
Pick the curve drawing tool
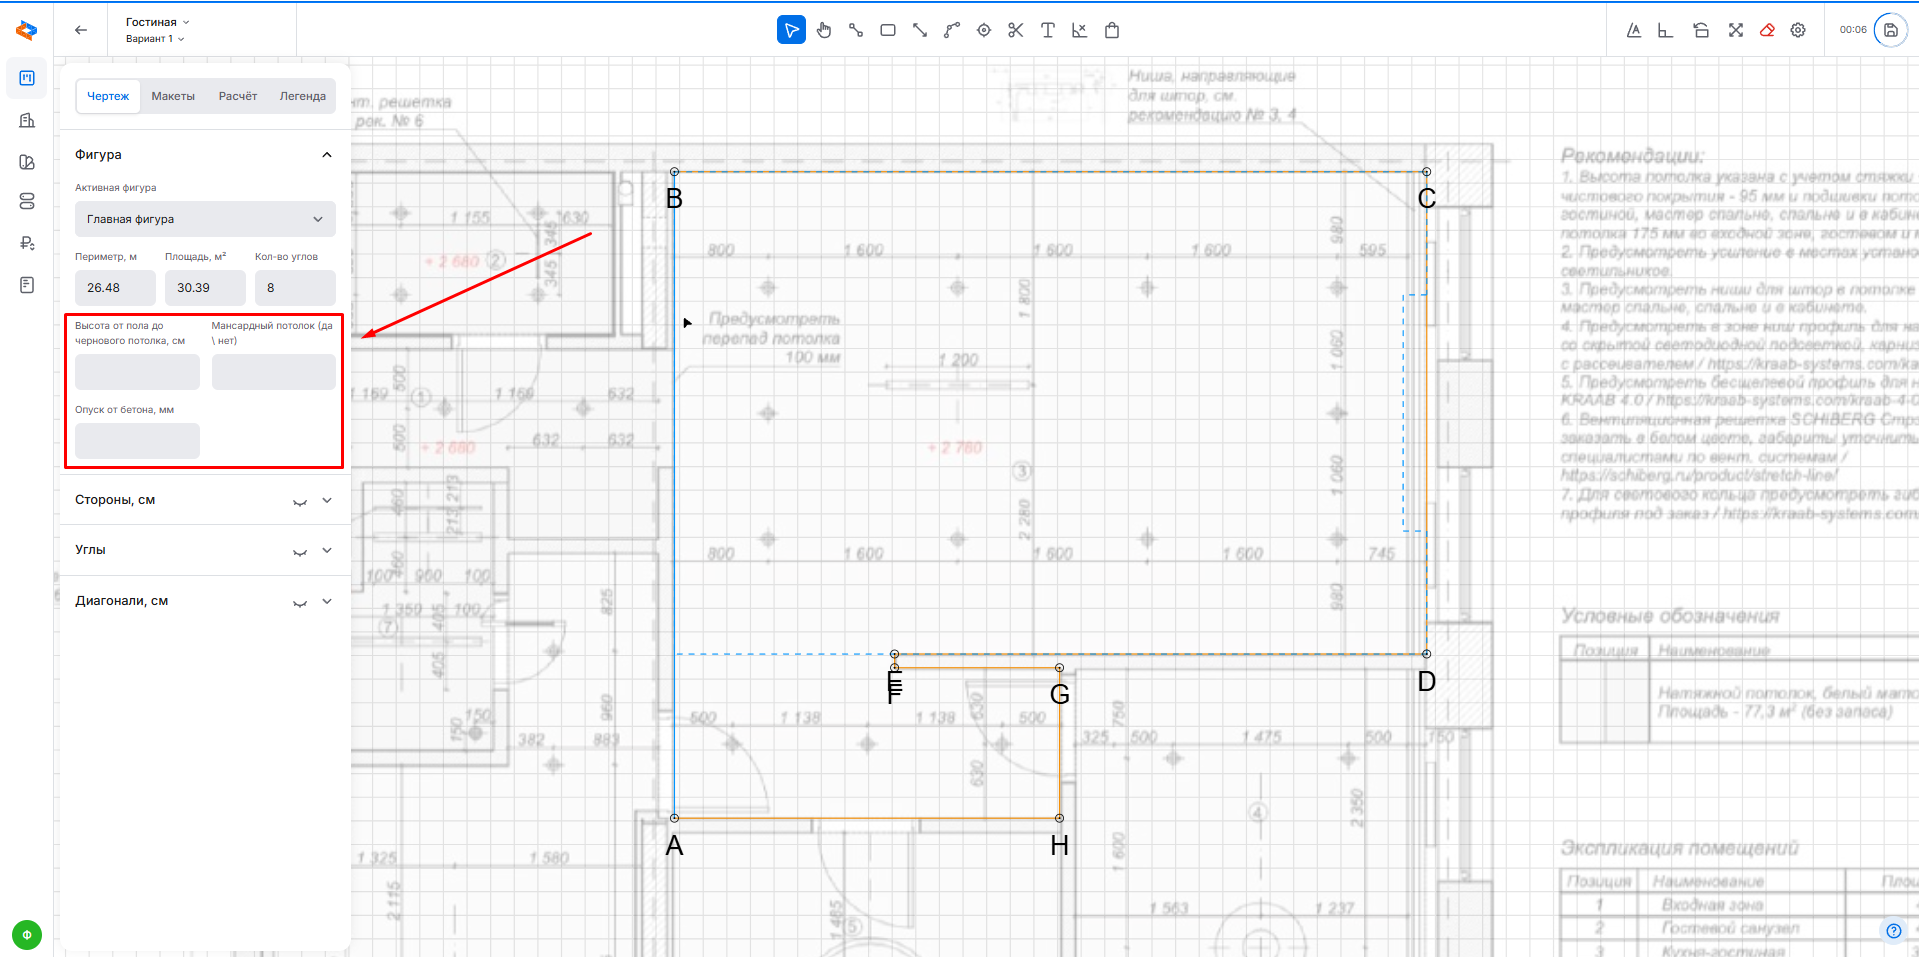(x=951, y=30)
